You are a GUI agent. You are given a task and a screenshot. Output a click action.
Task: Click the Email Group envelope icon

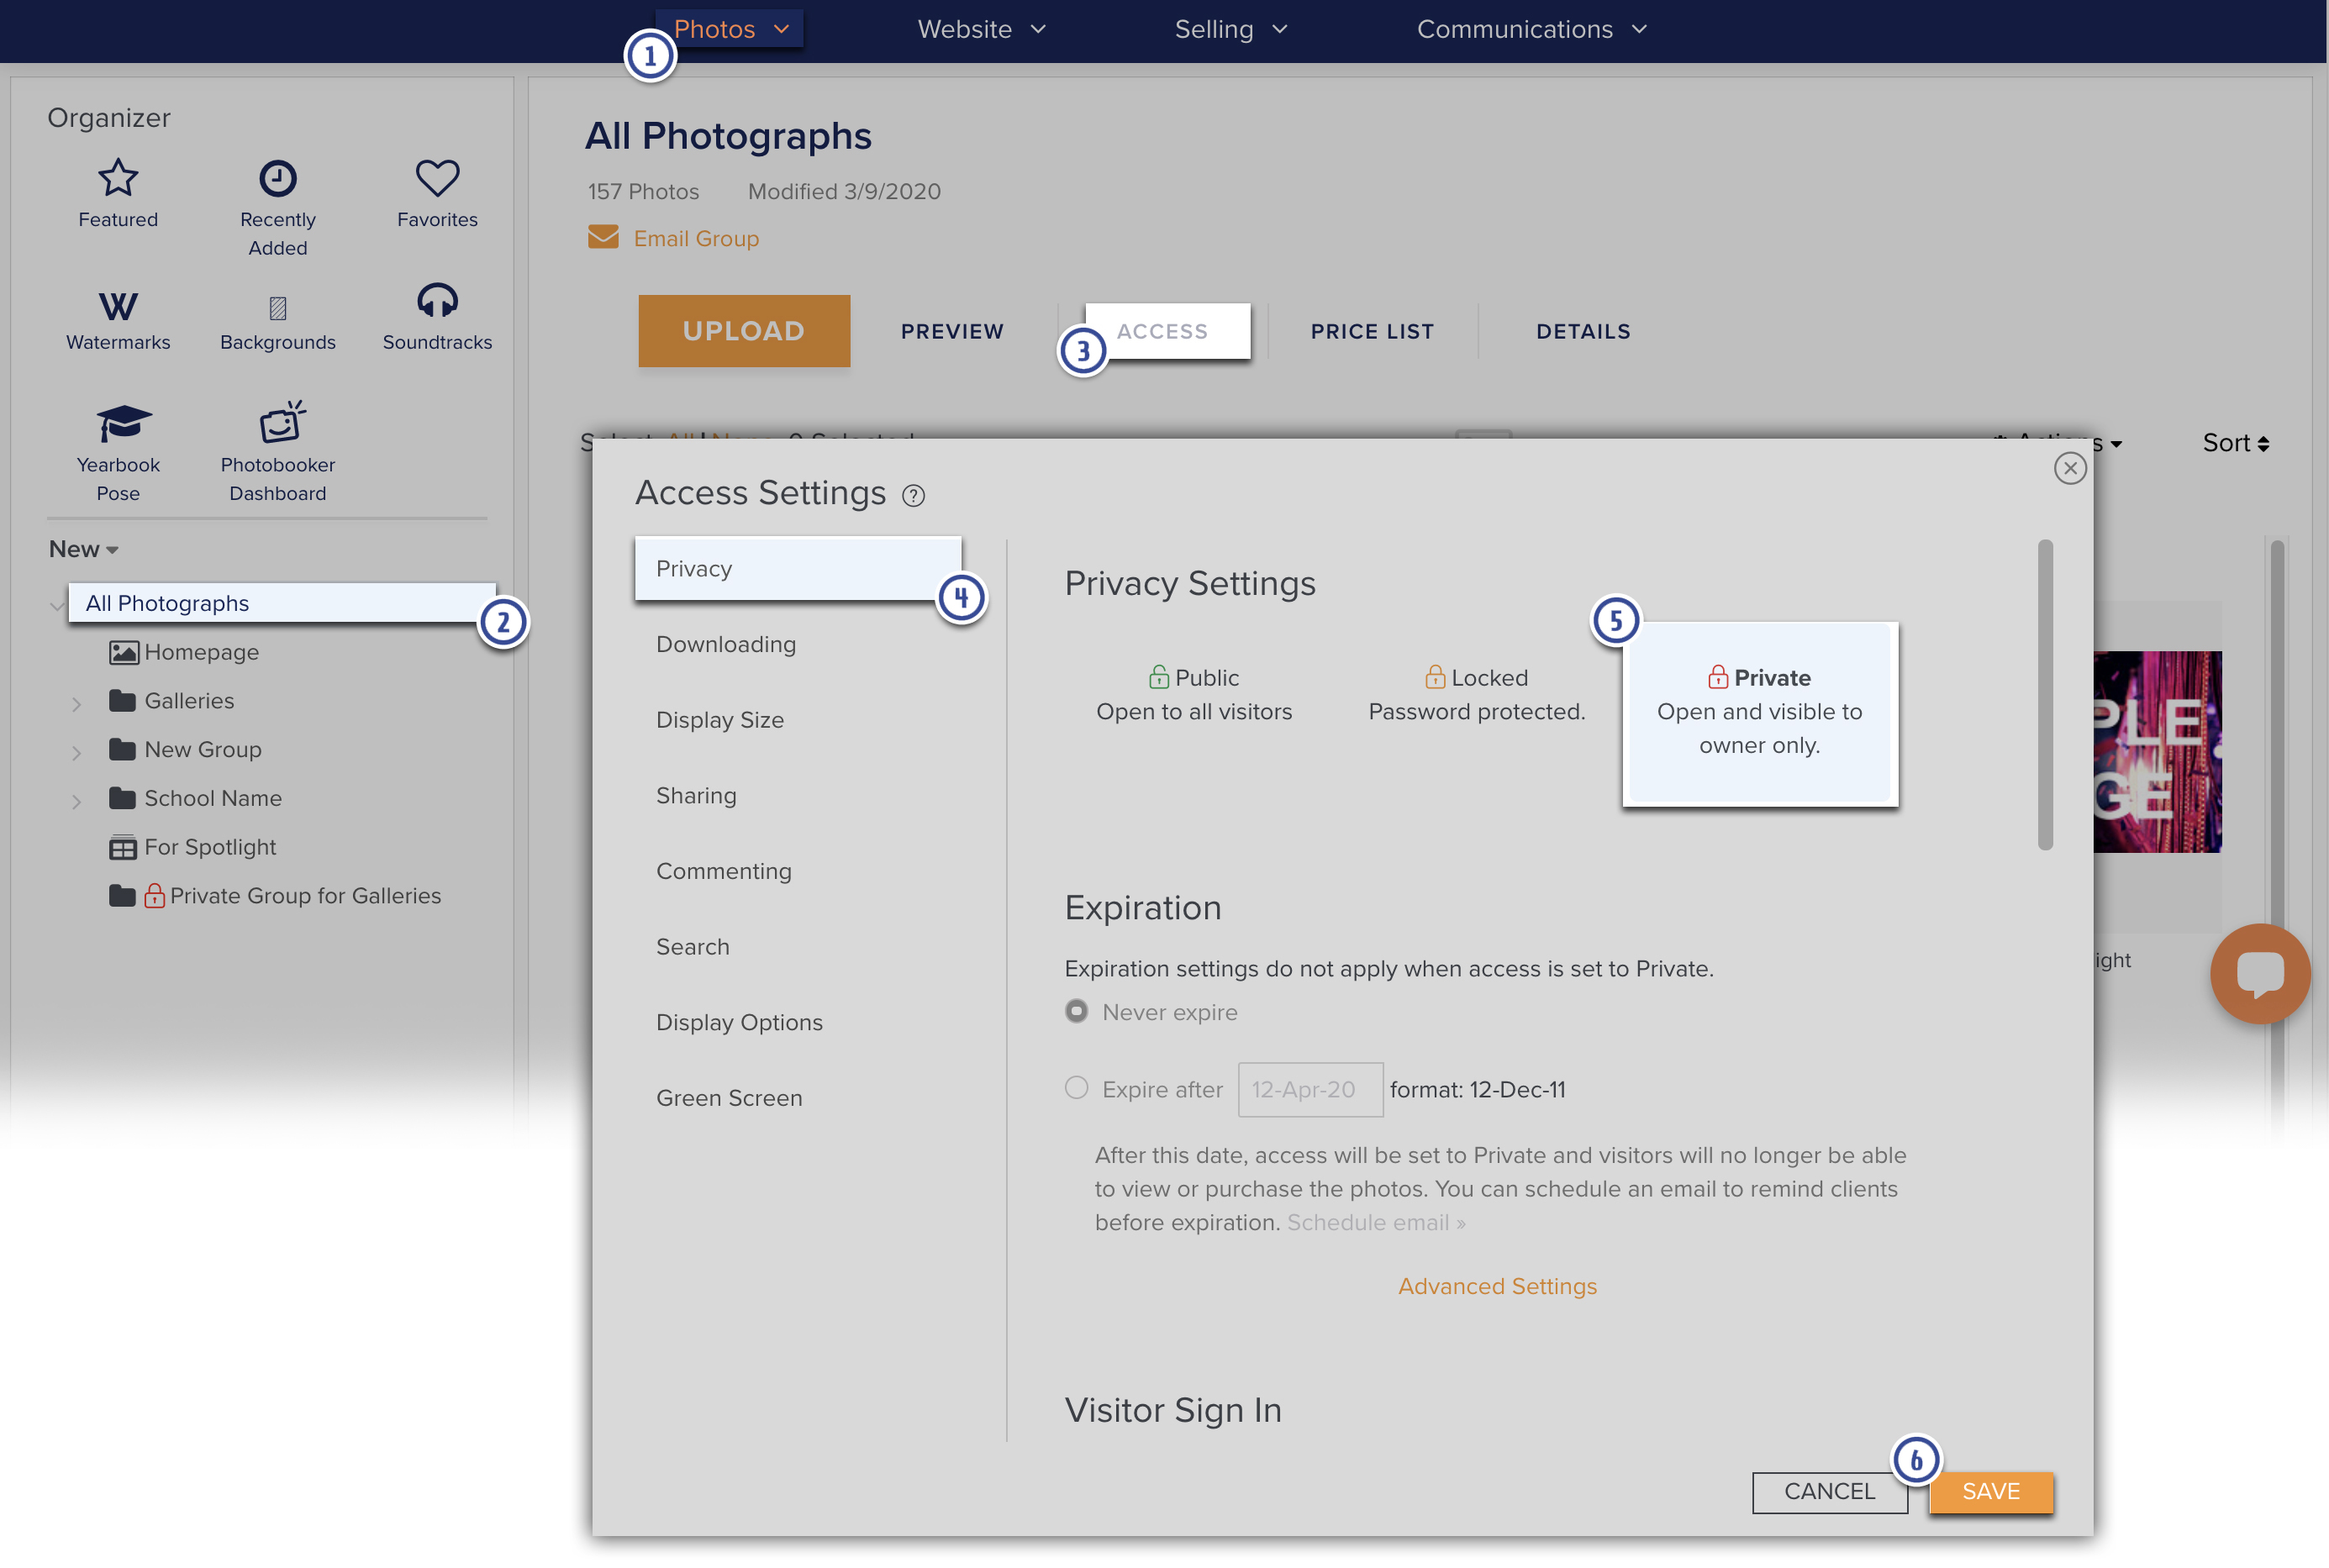click(603, 237)
